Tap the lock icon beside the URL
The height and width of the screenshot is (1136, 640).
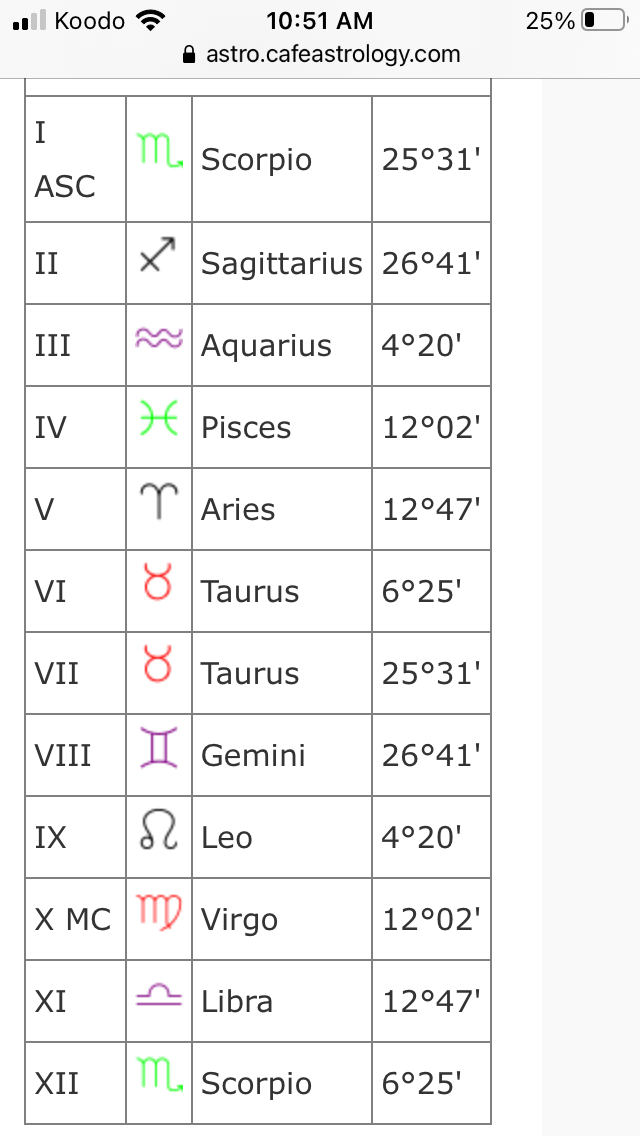click(189, 54)
